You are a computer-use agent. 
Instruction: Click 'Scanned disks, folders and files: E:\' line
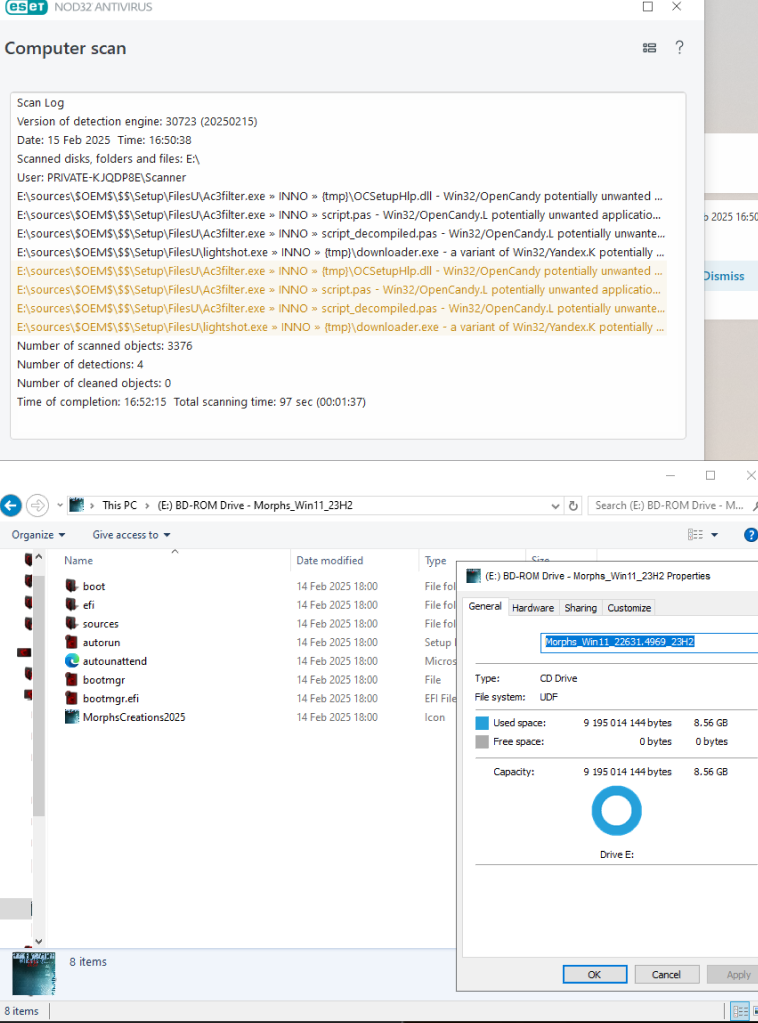(108, 159)
